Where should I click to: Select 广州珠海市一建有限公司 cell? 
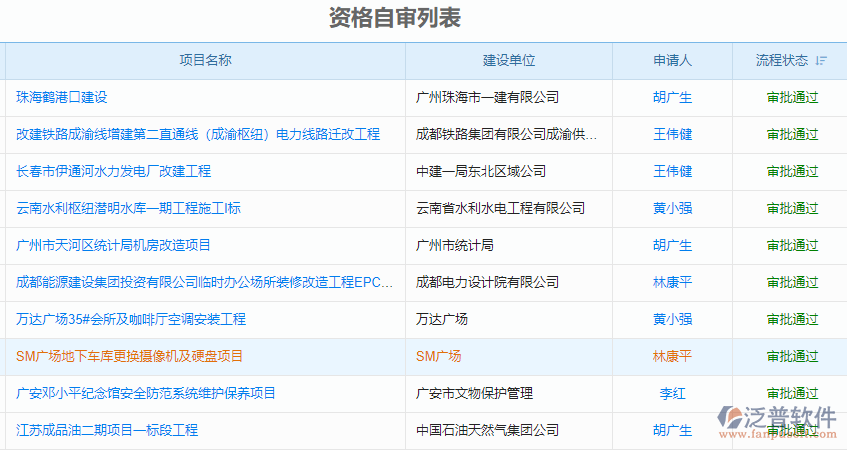[487, 98]
